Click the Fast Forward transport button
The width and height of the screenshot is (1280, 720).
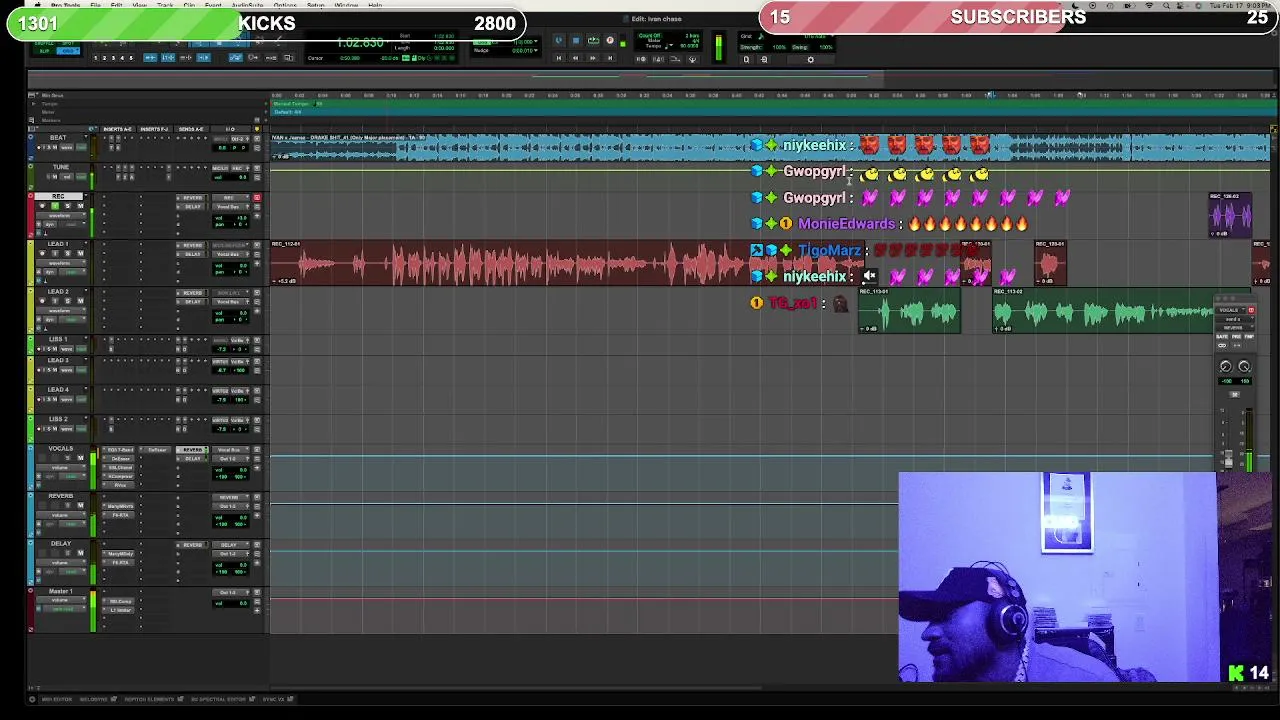click(x=592, y=58)
